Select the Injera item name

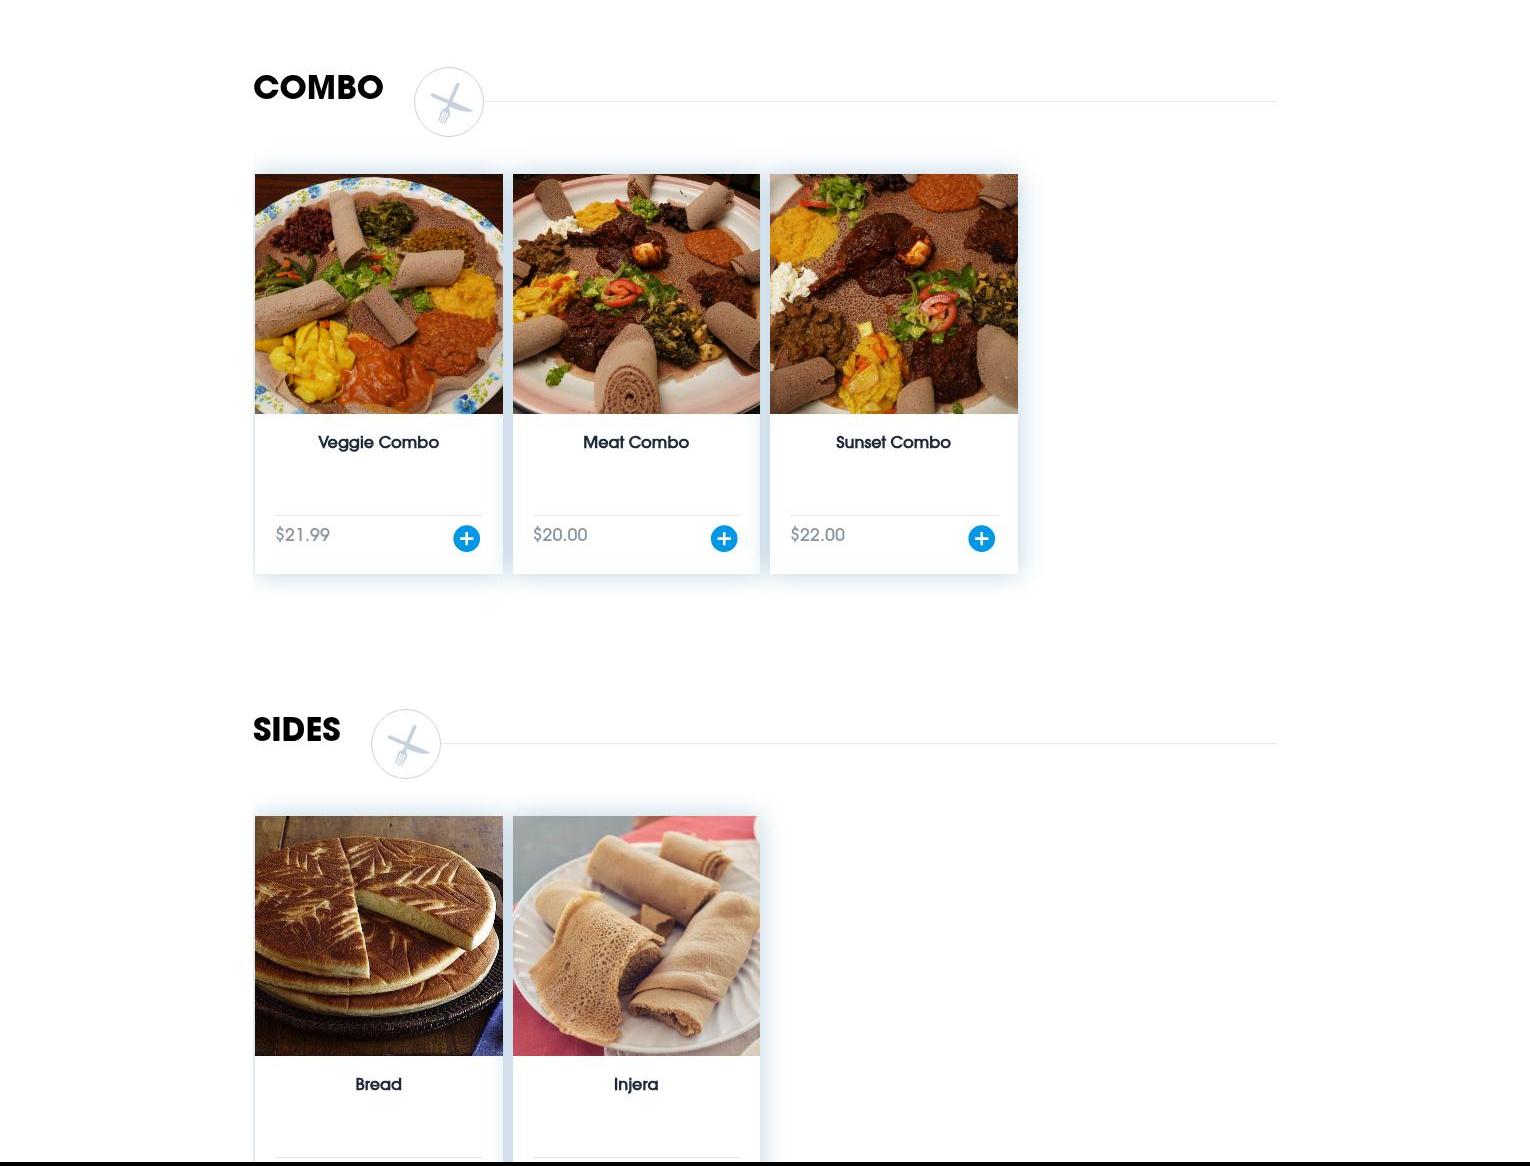[636, 1084]
